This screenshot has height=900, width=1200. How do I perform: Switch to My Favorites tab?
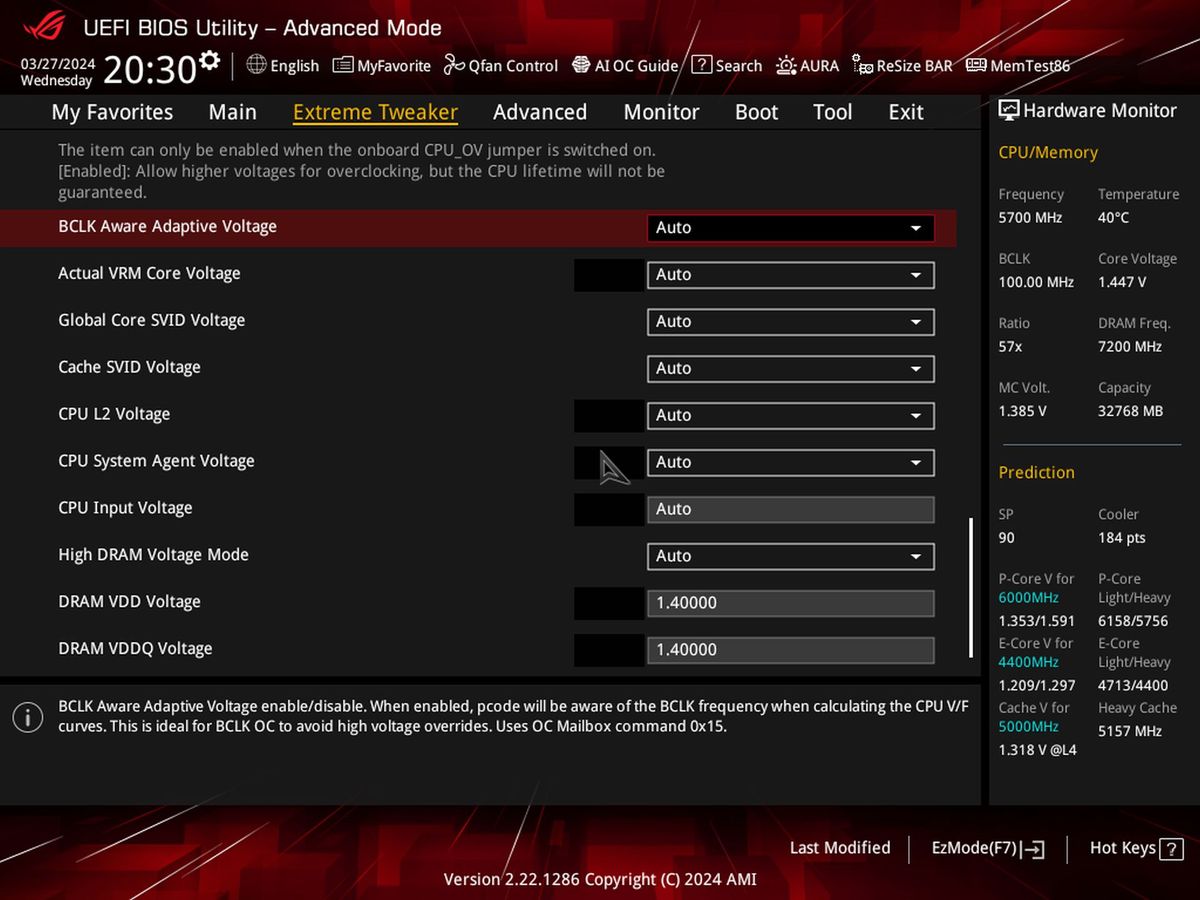[x=112, y=112]
